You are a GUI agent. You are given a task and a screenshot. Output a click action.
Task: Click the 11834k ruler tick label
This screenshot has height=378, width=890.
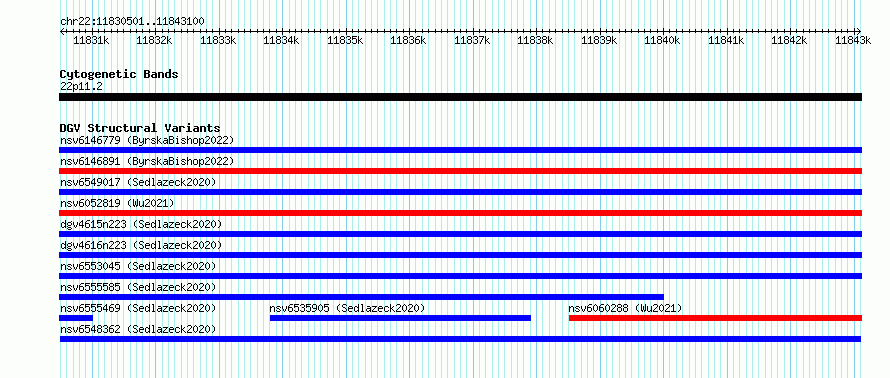click(x=282, y=40)
